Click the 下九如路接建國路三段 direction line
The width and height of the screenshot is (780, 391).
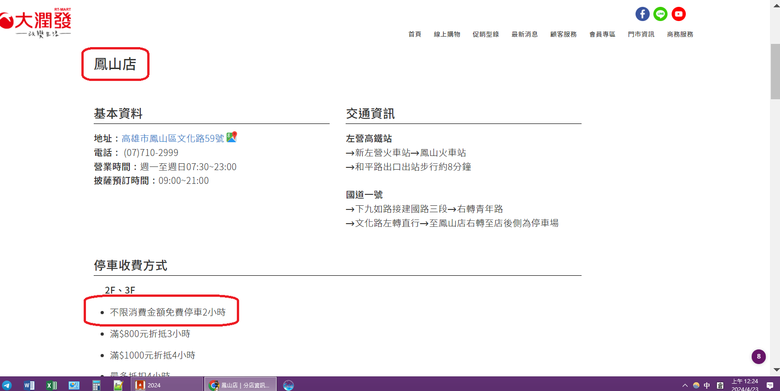pyautogui.click(x=425, y=209)
